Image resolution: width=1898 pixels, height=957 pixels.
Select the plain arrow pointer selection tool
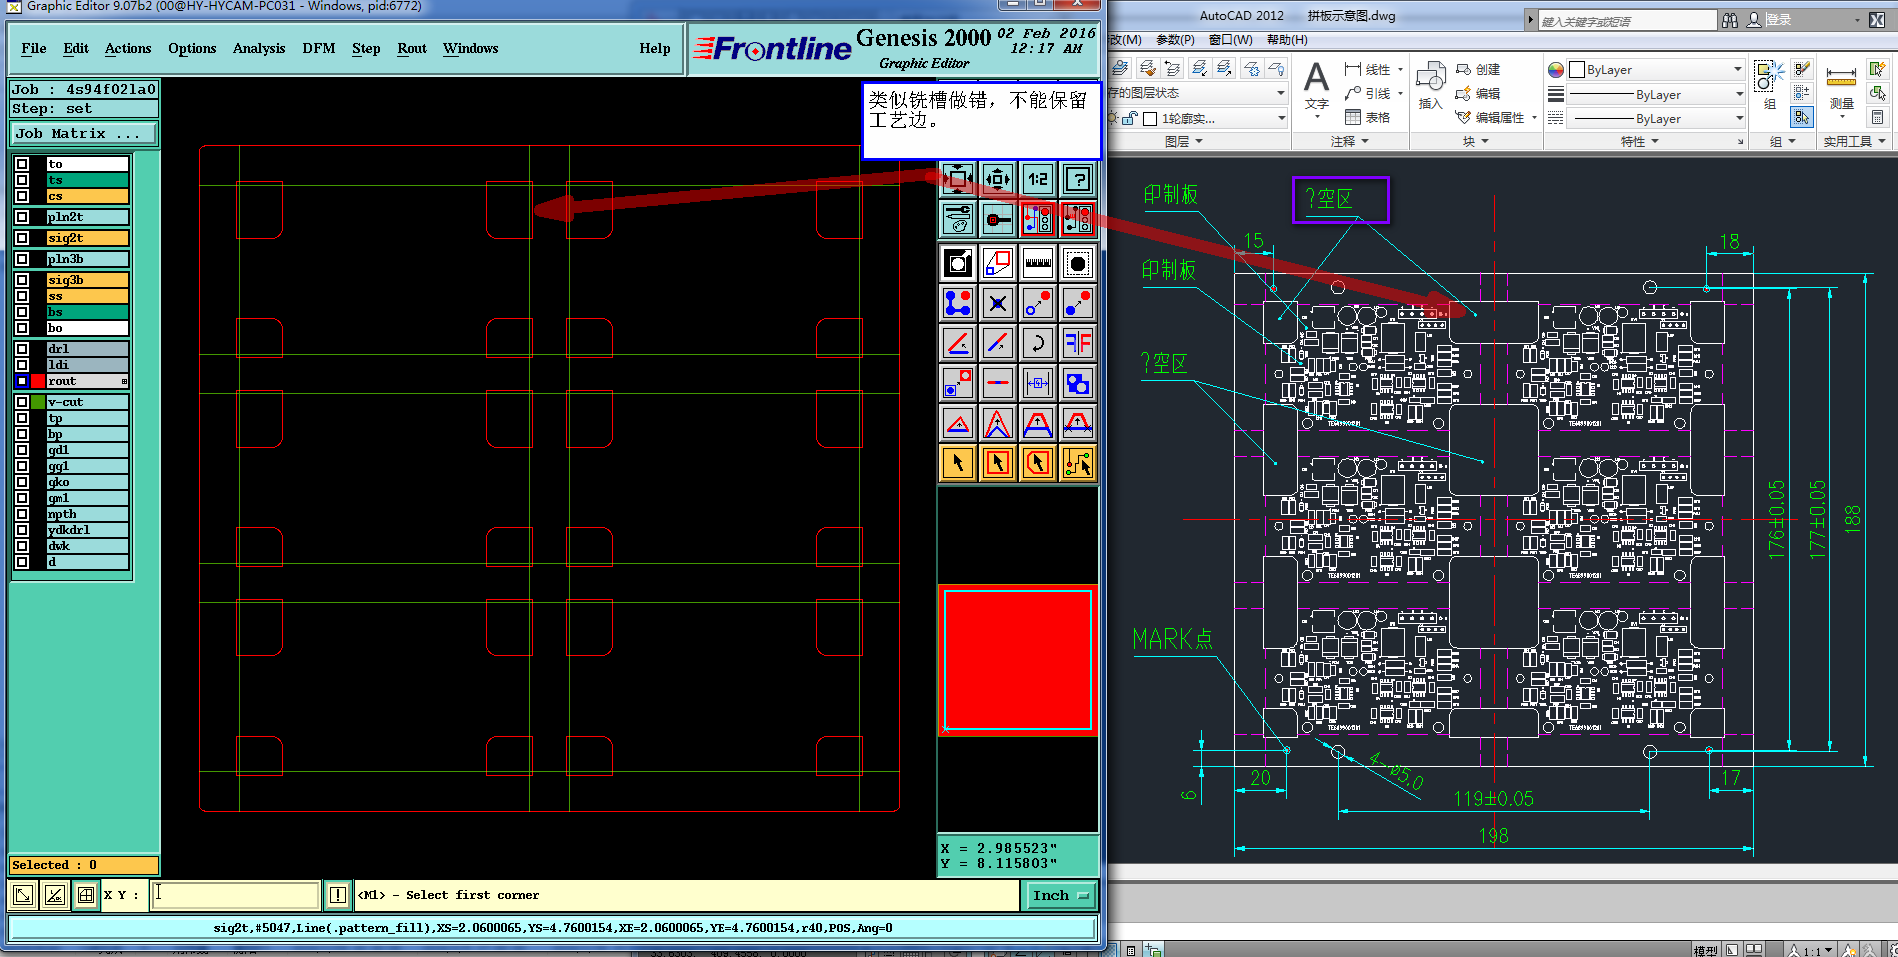click(958, 463)
